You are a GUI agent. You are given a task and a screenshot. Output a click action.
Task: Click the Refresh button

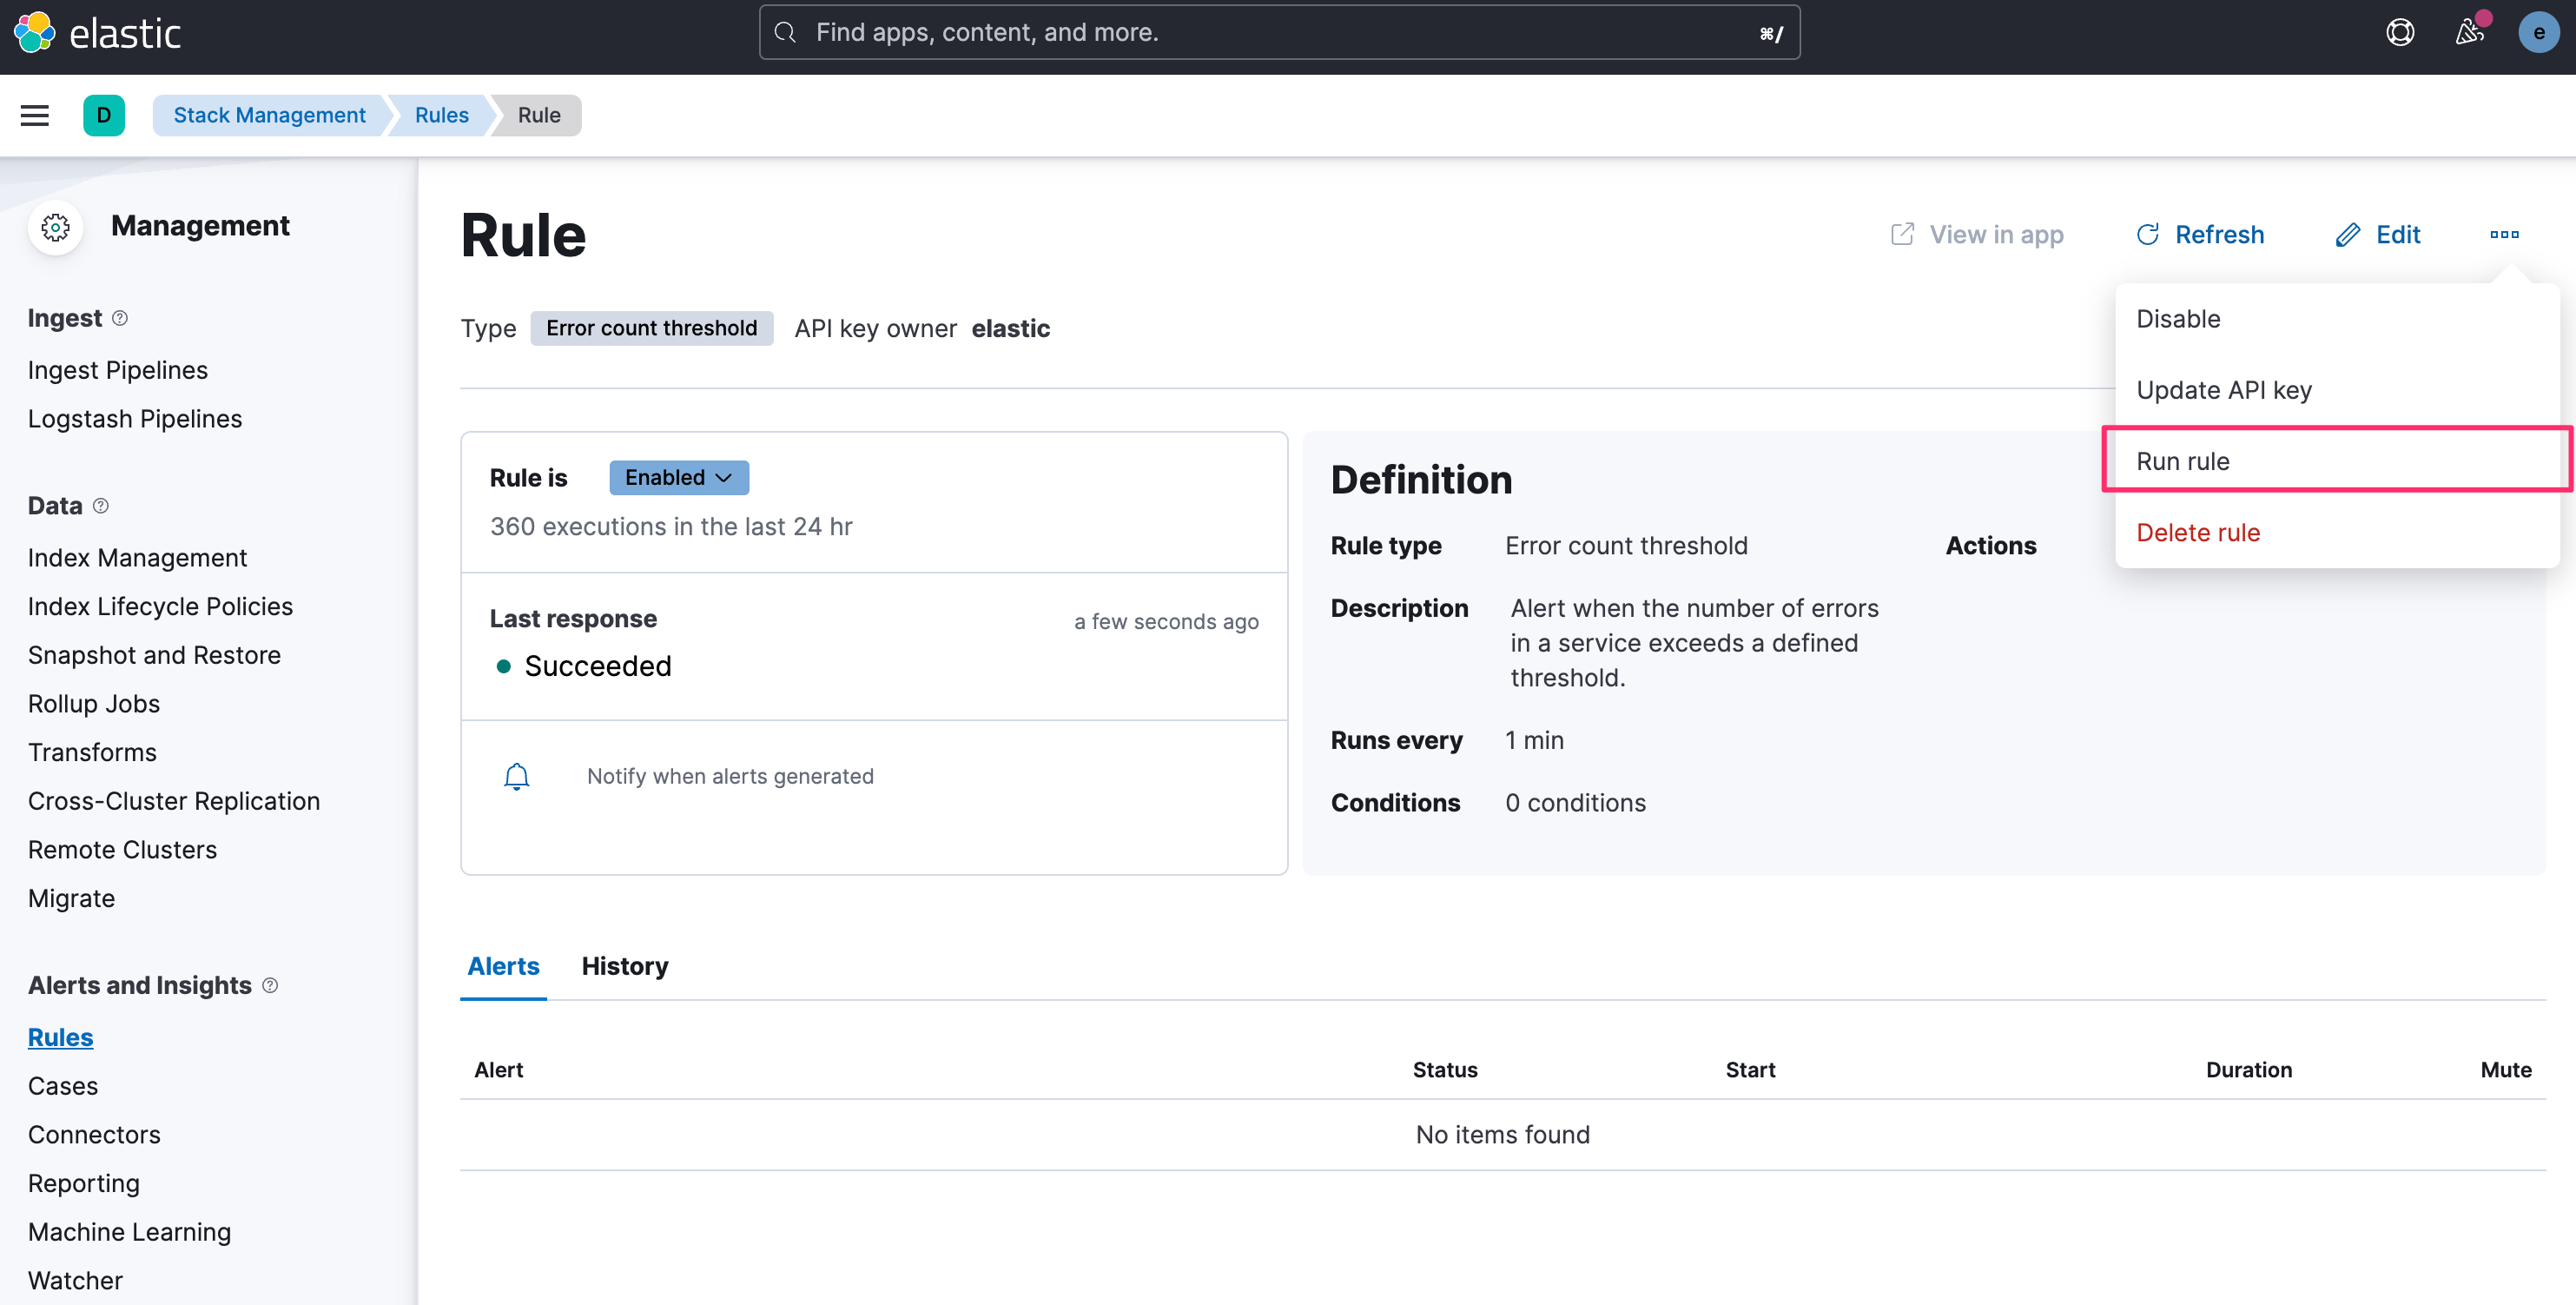pyautogui.click(x=2200, y=234)
